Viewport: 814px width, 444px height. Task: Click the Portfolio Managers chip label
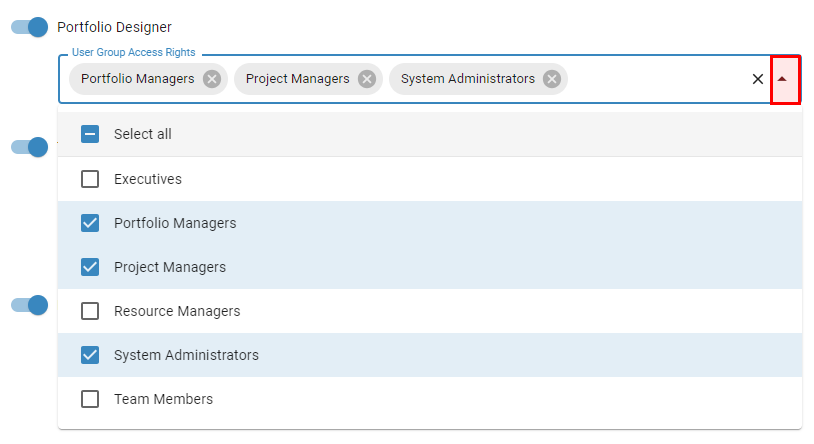click(x=138, y=79)
